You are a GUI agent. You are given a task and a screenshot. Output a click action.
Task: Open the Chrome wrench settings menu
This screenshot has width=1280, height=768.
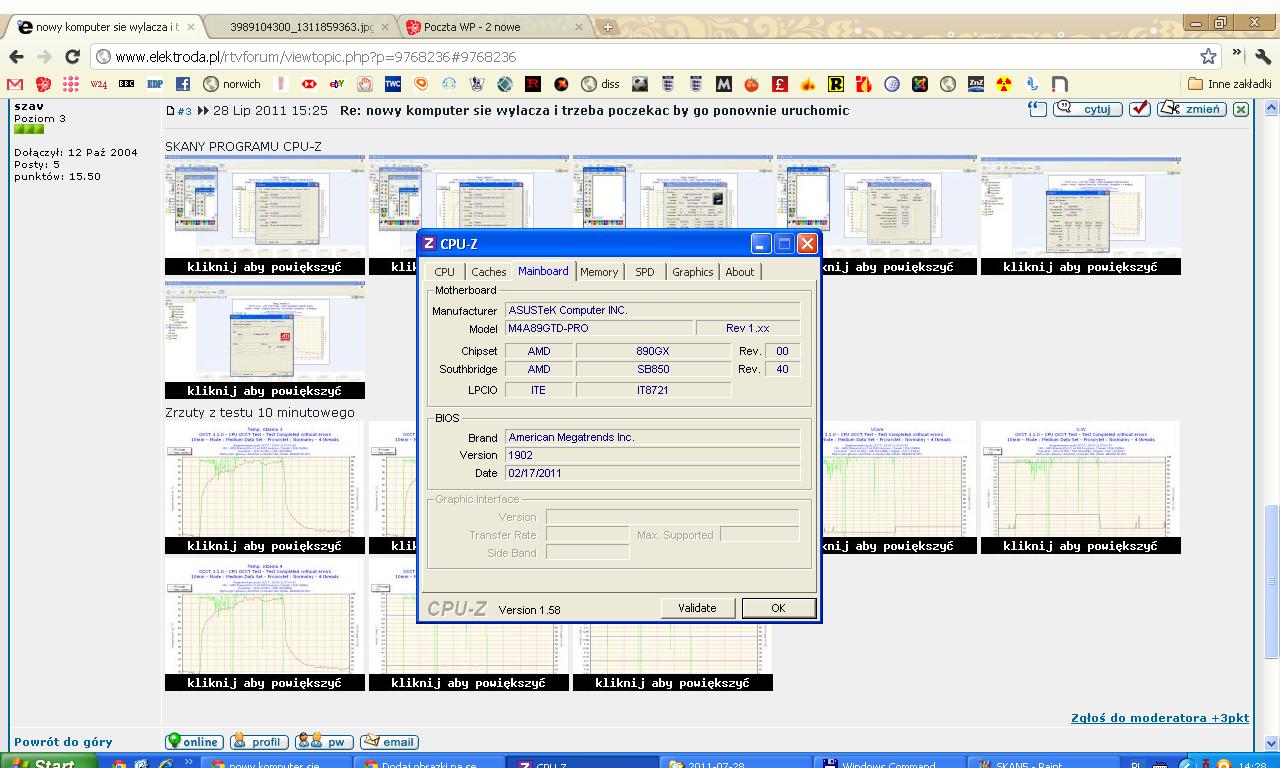click(x=1263, y=56)
